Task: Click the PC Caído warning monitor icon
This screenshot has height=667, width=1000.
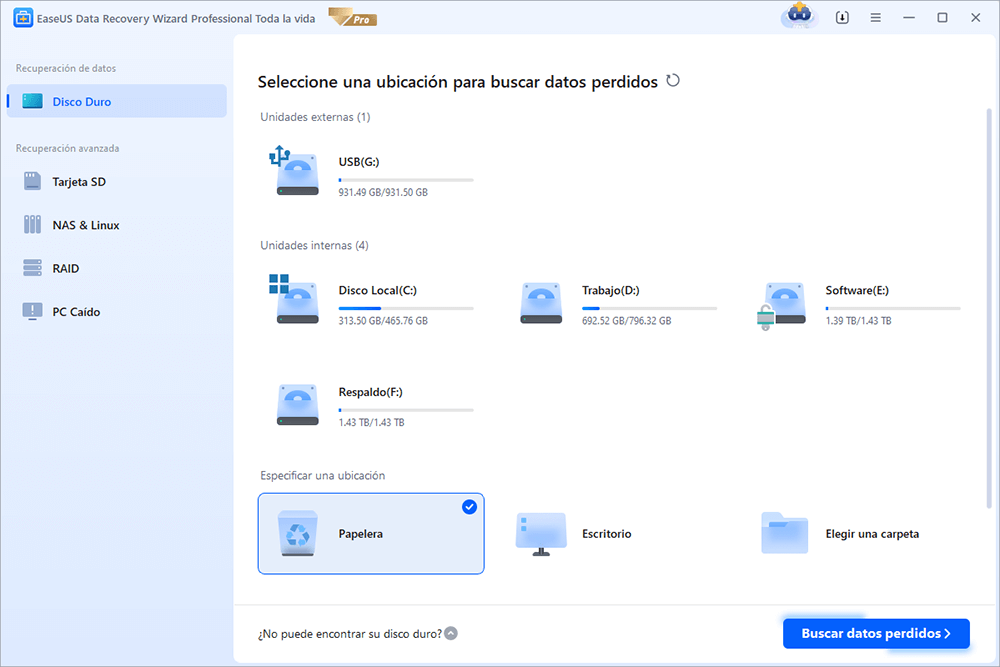Action: point(33,311)
